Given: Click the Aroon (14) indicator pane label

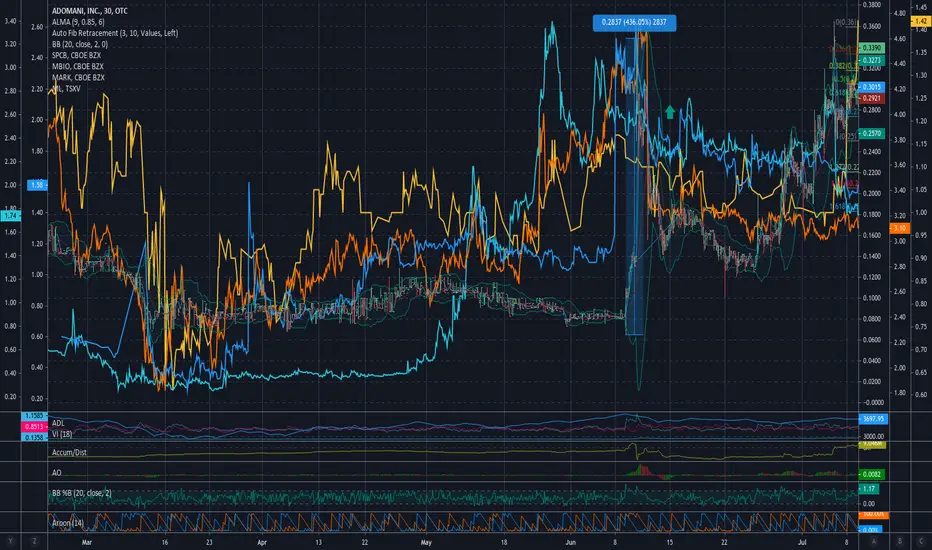Looking at the screenshot, I should point(68,523).
